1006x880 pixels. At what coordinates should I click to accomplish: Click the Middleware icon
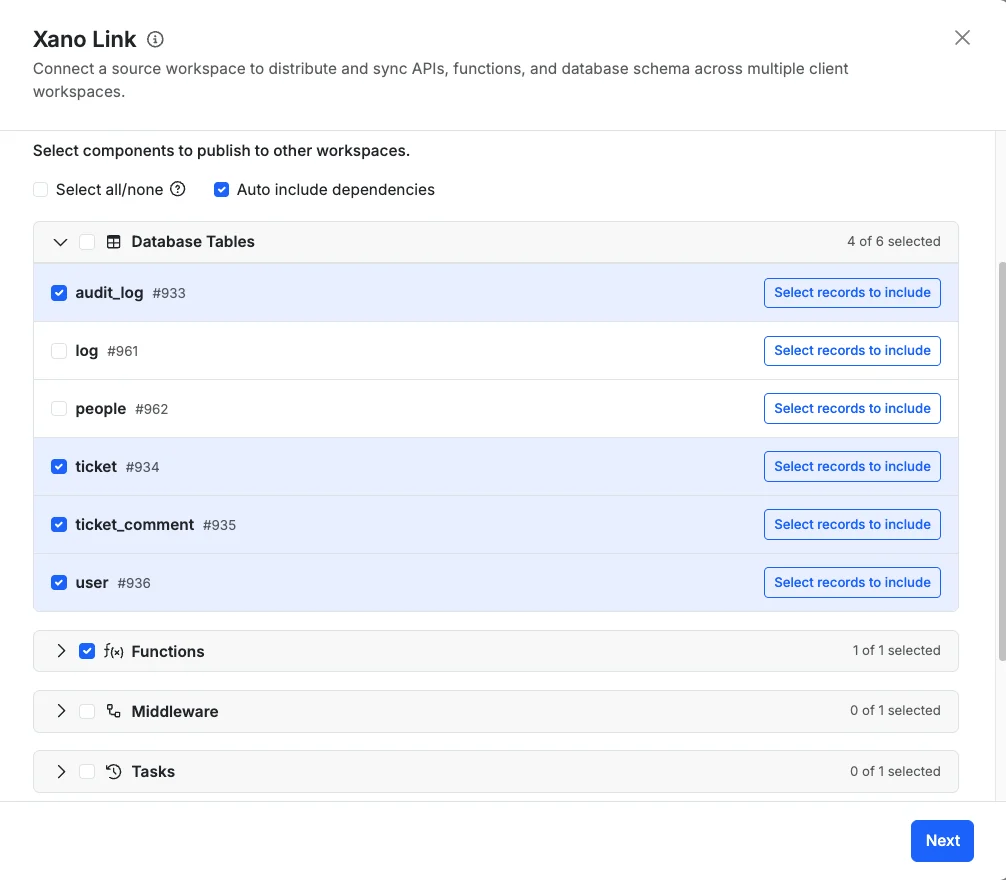pyautogui.click(x=114, y=711)
